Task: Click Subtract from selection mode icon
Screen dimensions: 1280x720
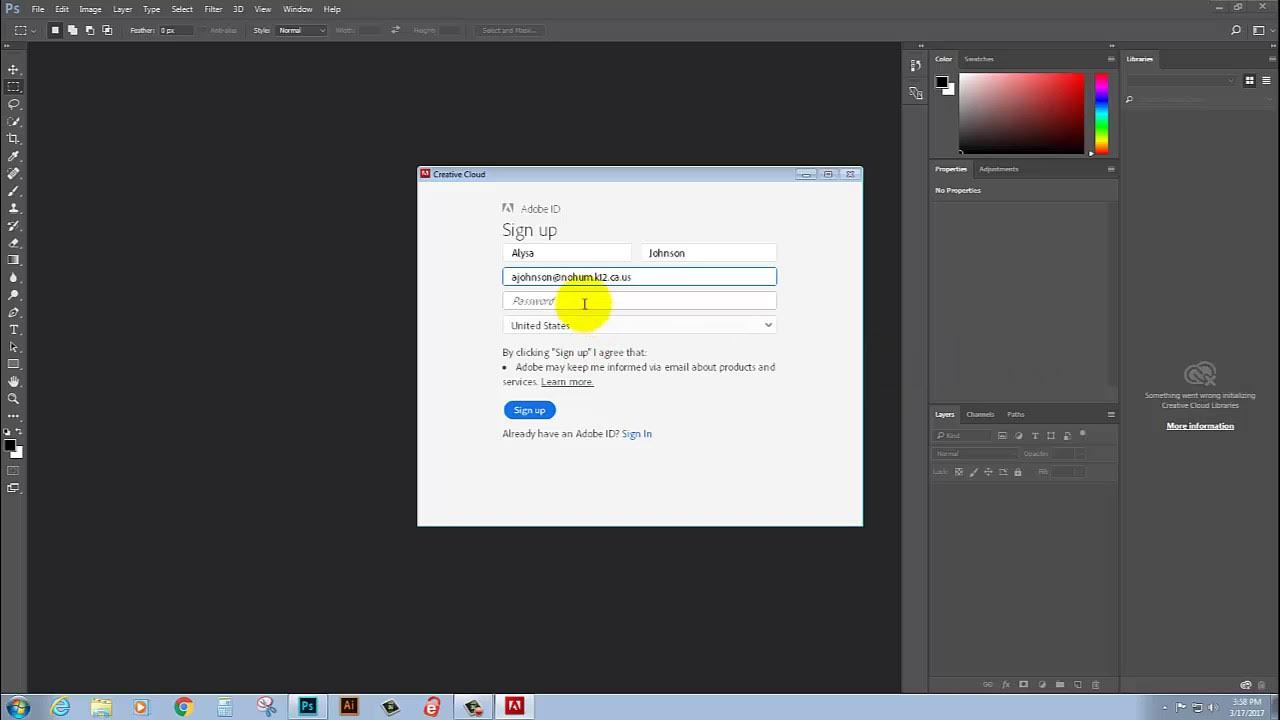Action: pyautogui.click(x=90, y=30)
